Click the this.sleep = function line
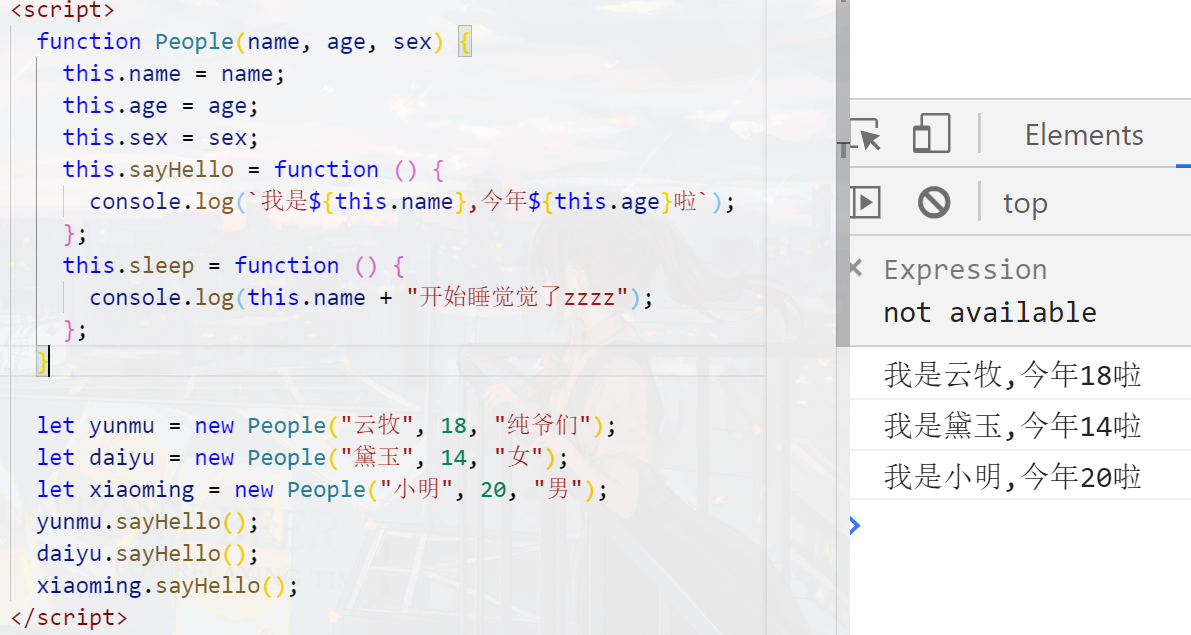Screen dimensions: 1191x635 click(x=233, y=266)
